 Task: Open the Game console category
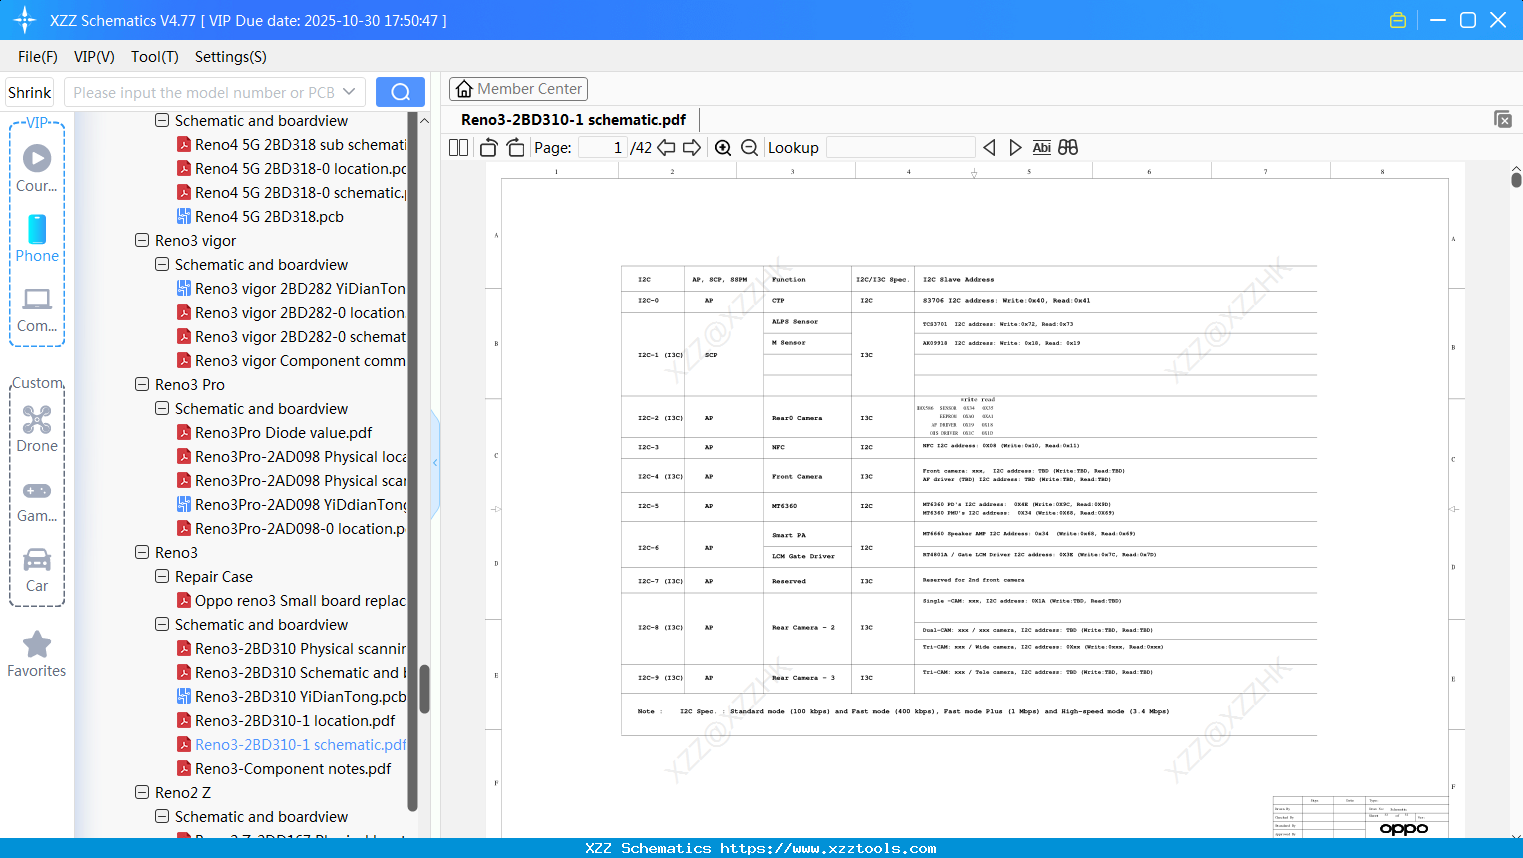(37, 500)
